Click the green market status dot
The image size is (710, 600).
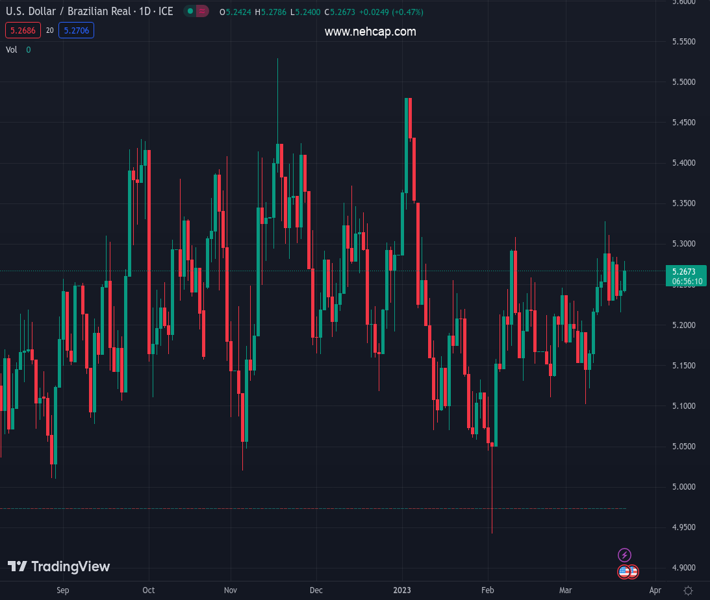pos(189,14)
